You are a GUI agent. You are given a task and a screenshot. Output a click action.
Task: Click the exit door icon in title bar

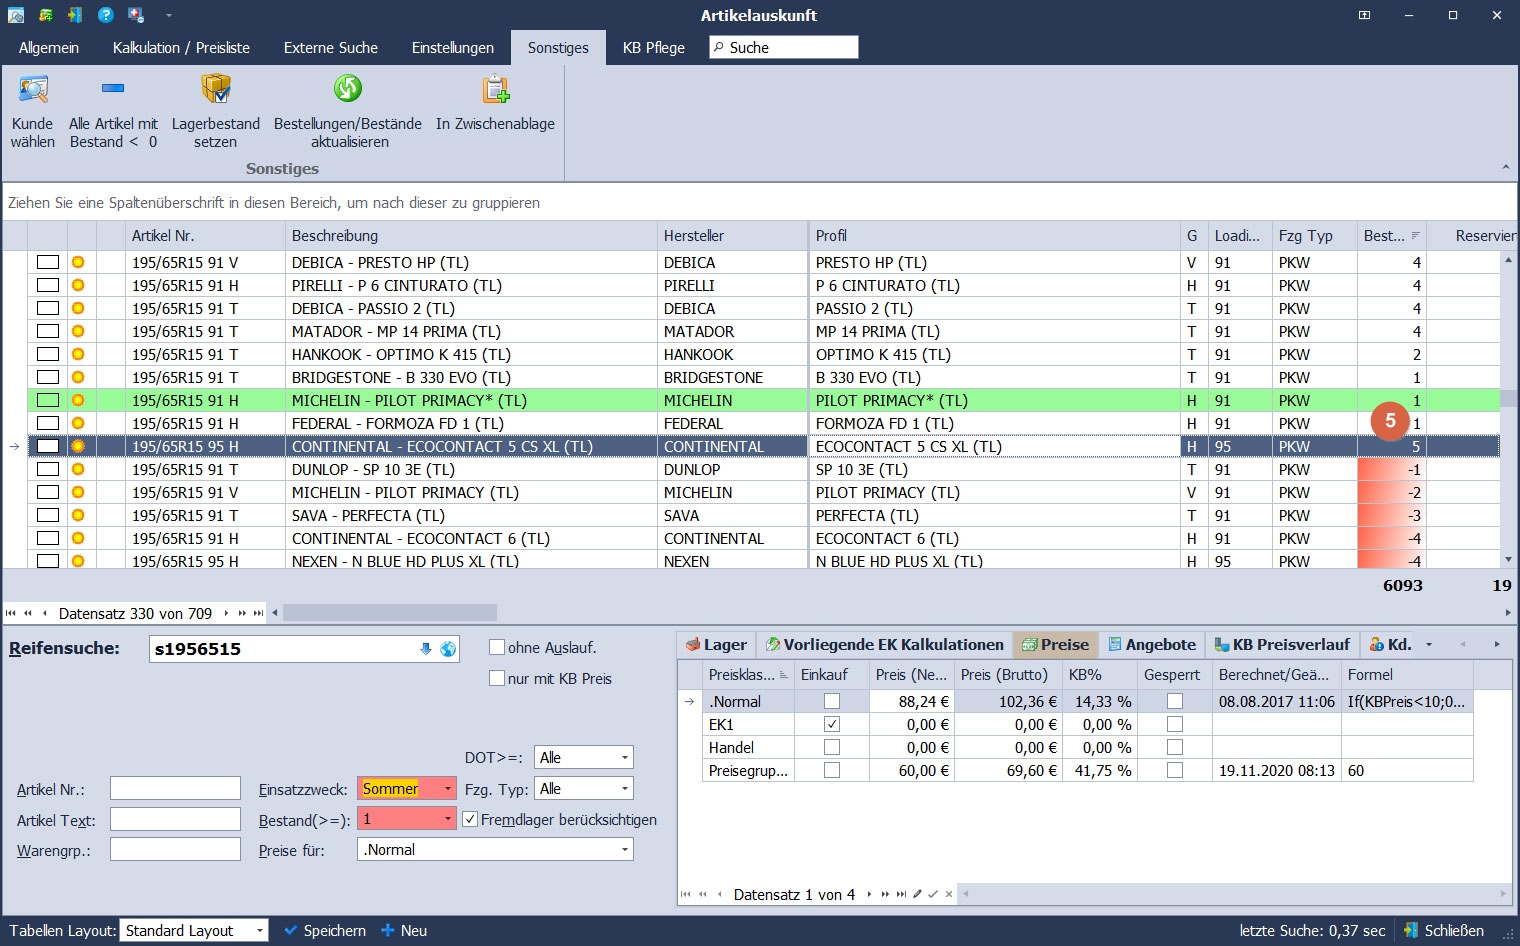76,15
